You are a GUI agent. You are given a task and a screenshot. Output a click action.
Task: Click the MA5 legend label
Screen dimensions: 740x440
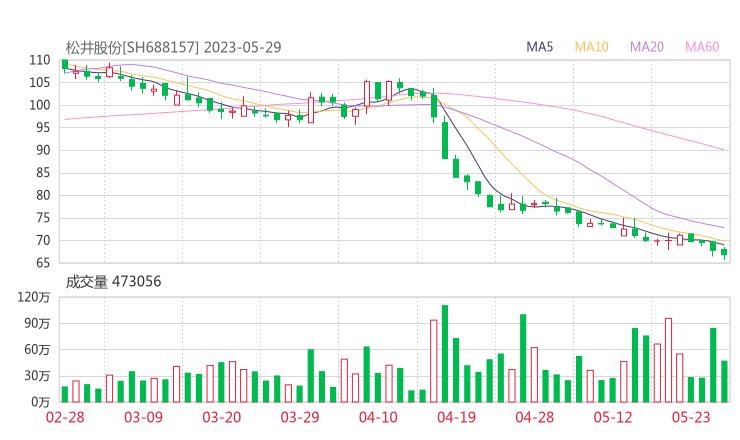point(539,47)
